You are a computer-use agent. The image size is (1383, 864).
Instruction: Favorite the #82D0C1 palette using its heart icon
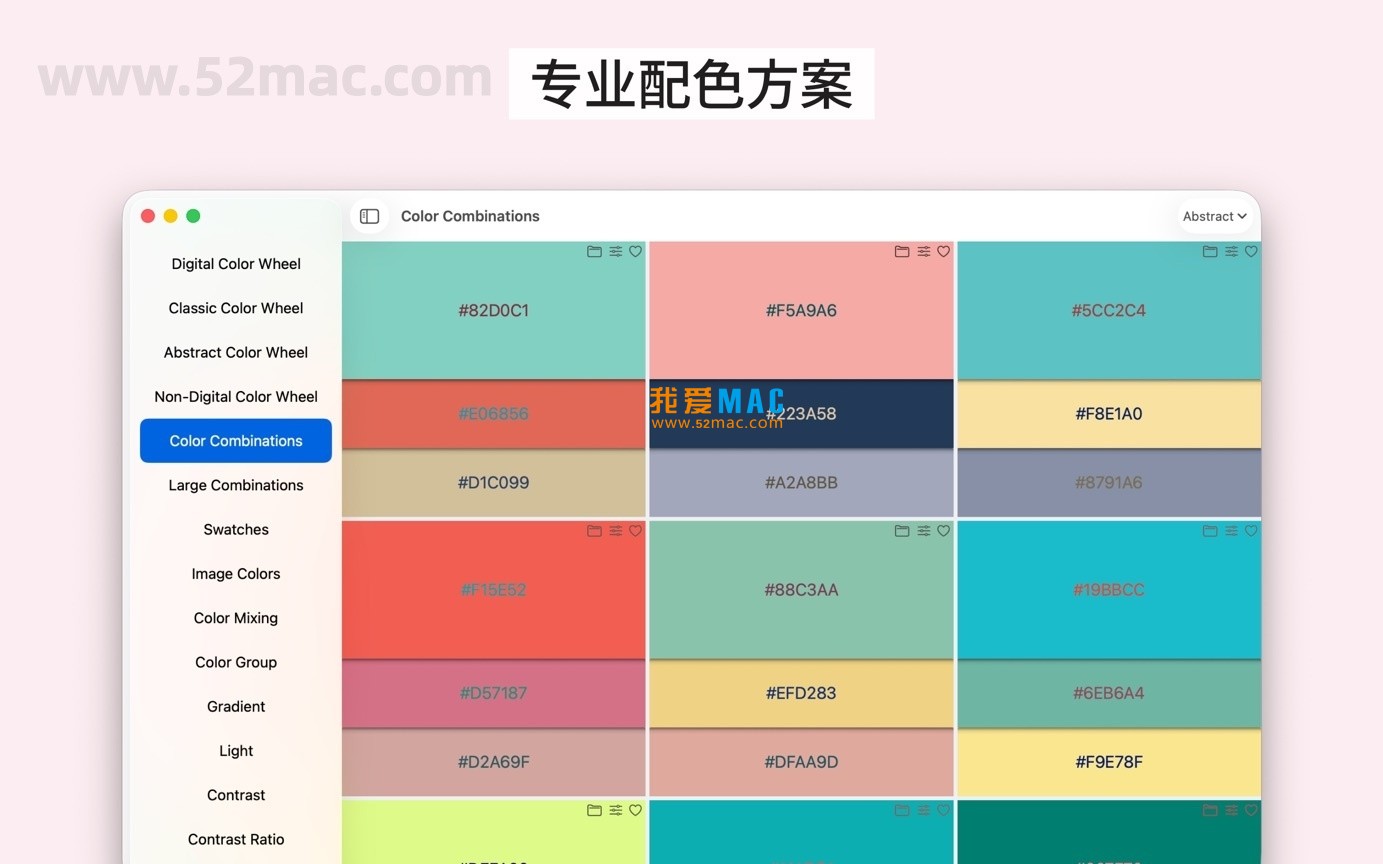pyautogui.click(x=636, y=251)
